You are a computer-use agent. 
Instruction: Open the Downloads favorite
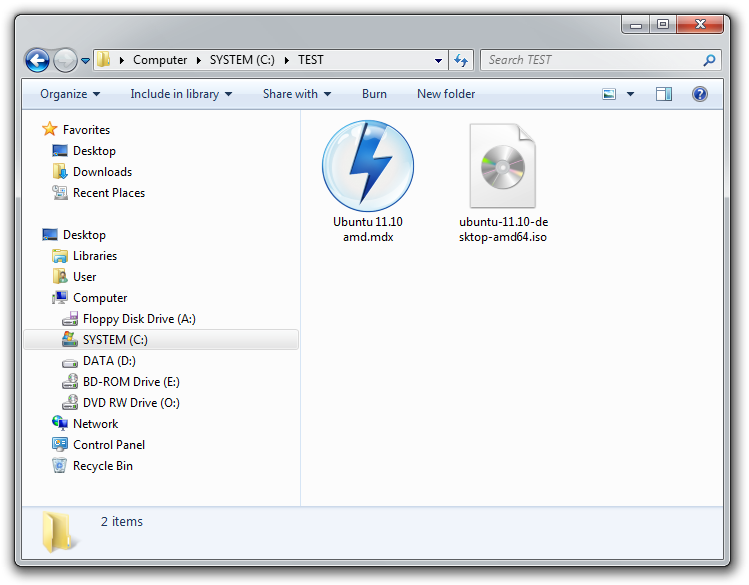click(x=102, y=172)
